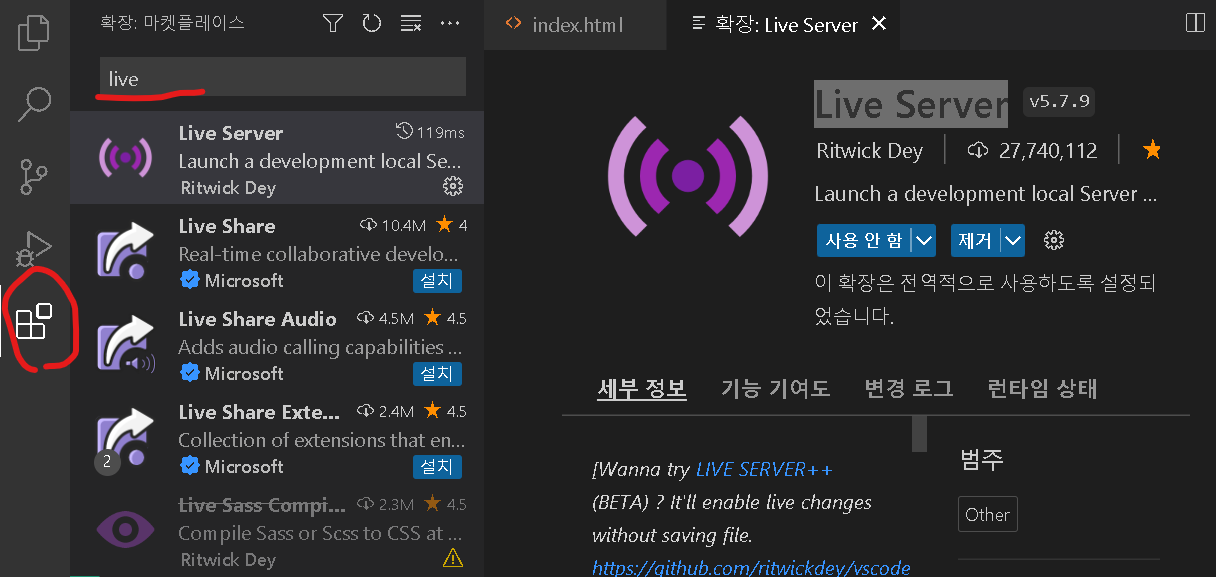Click the split editor icon

[1194, 22]
